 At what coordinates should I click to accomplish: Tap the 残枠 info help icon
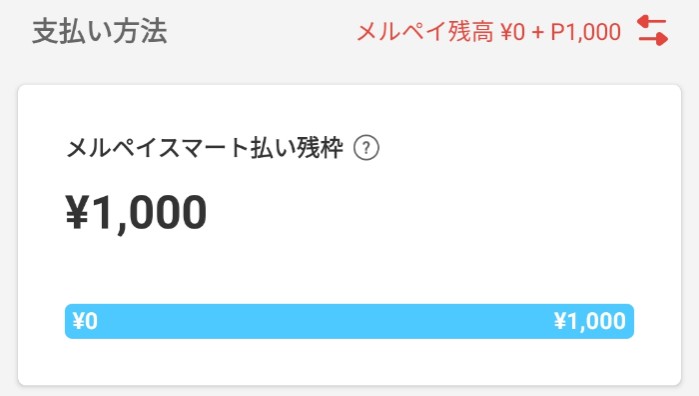coord(366,148)
